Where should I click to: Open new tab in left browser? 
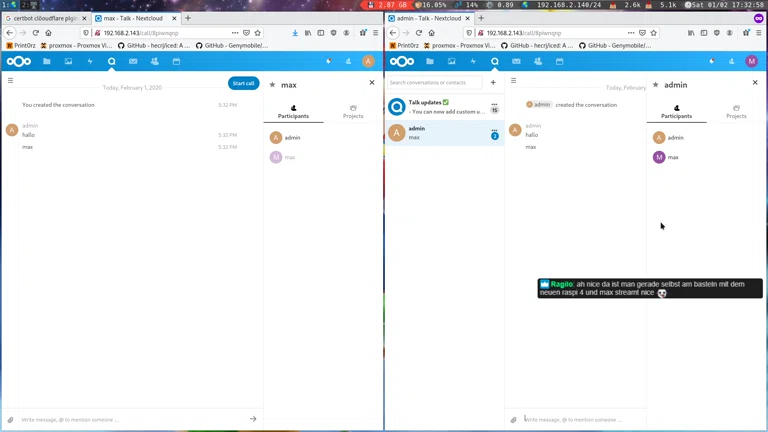click(188, 18)
